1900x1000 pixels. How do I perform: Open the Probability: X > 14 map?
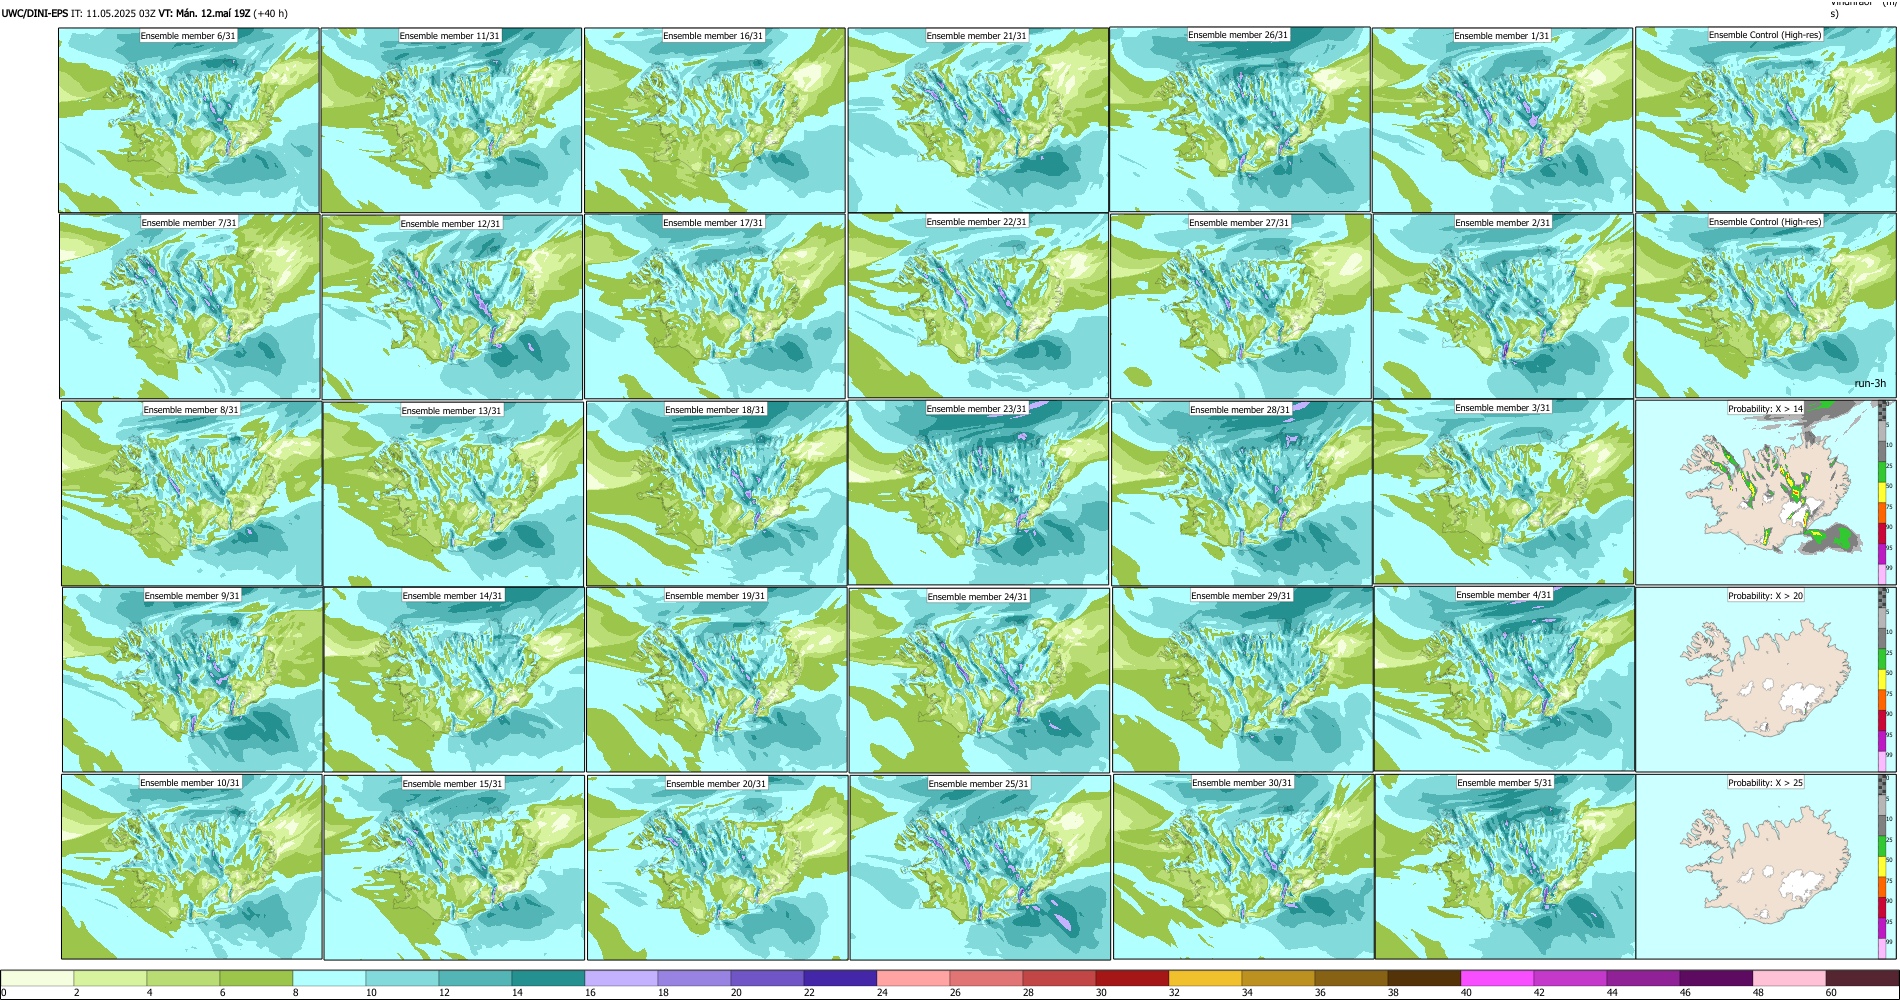(1766, 492)
